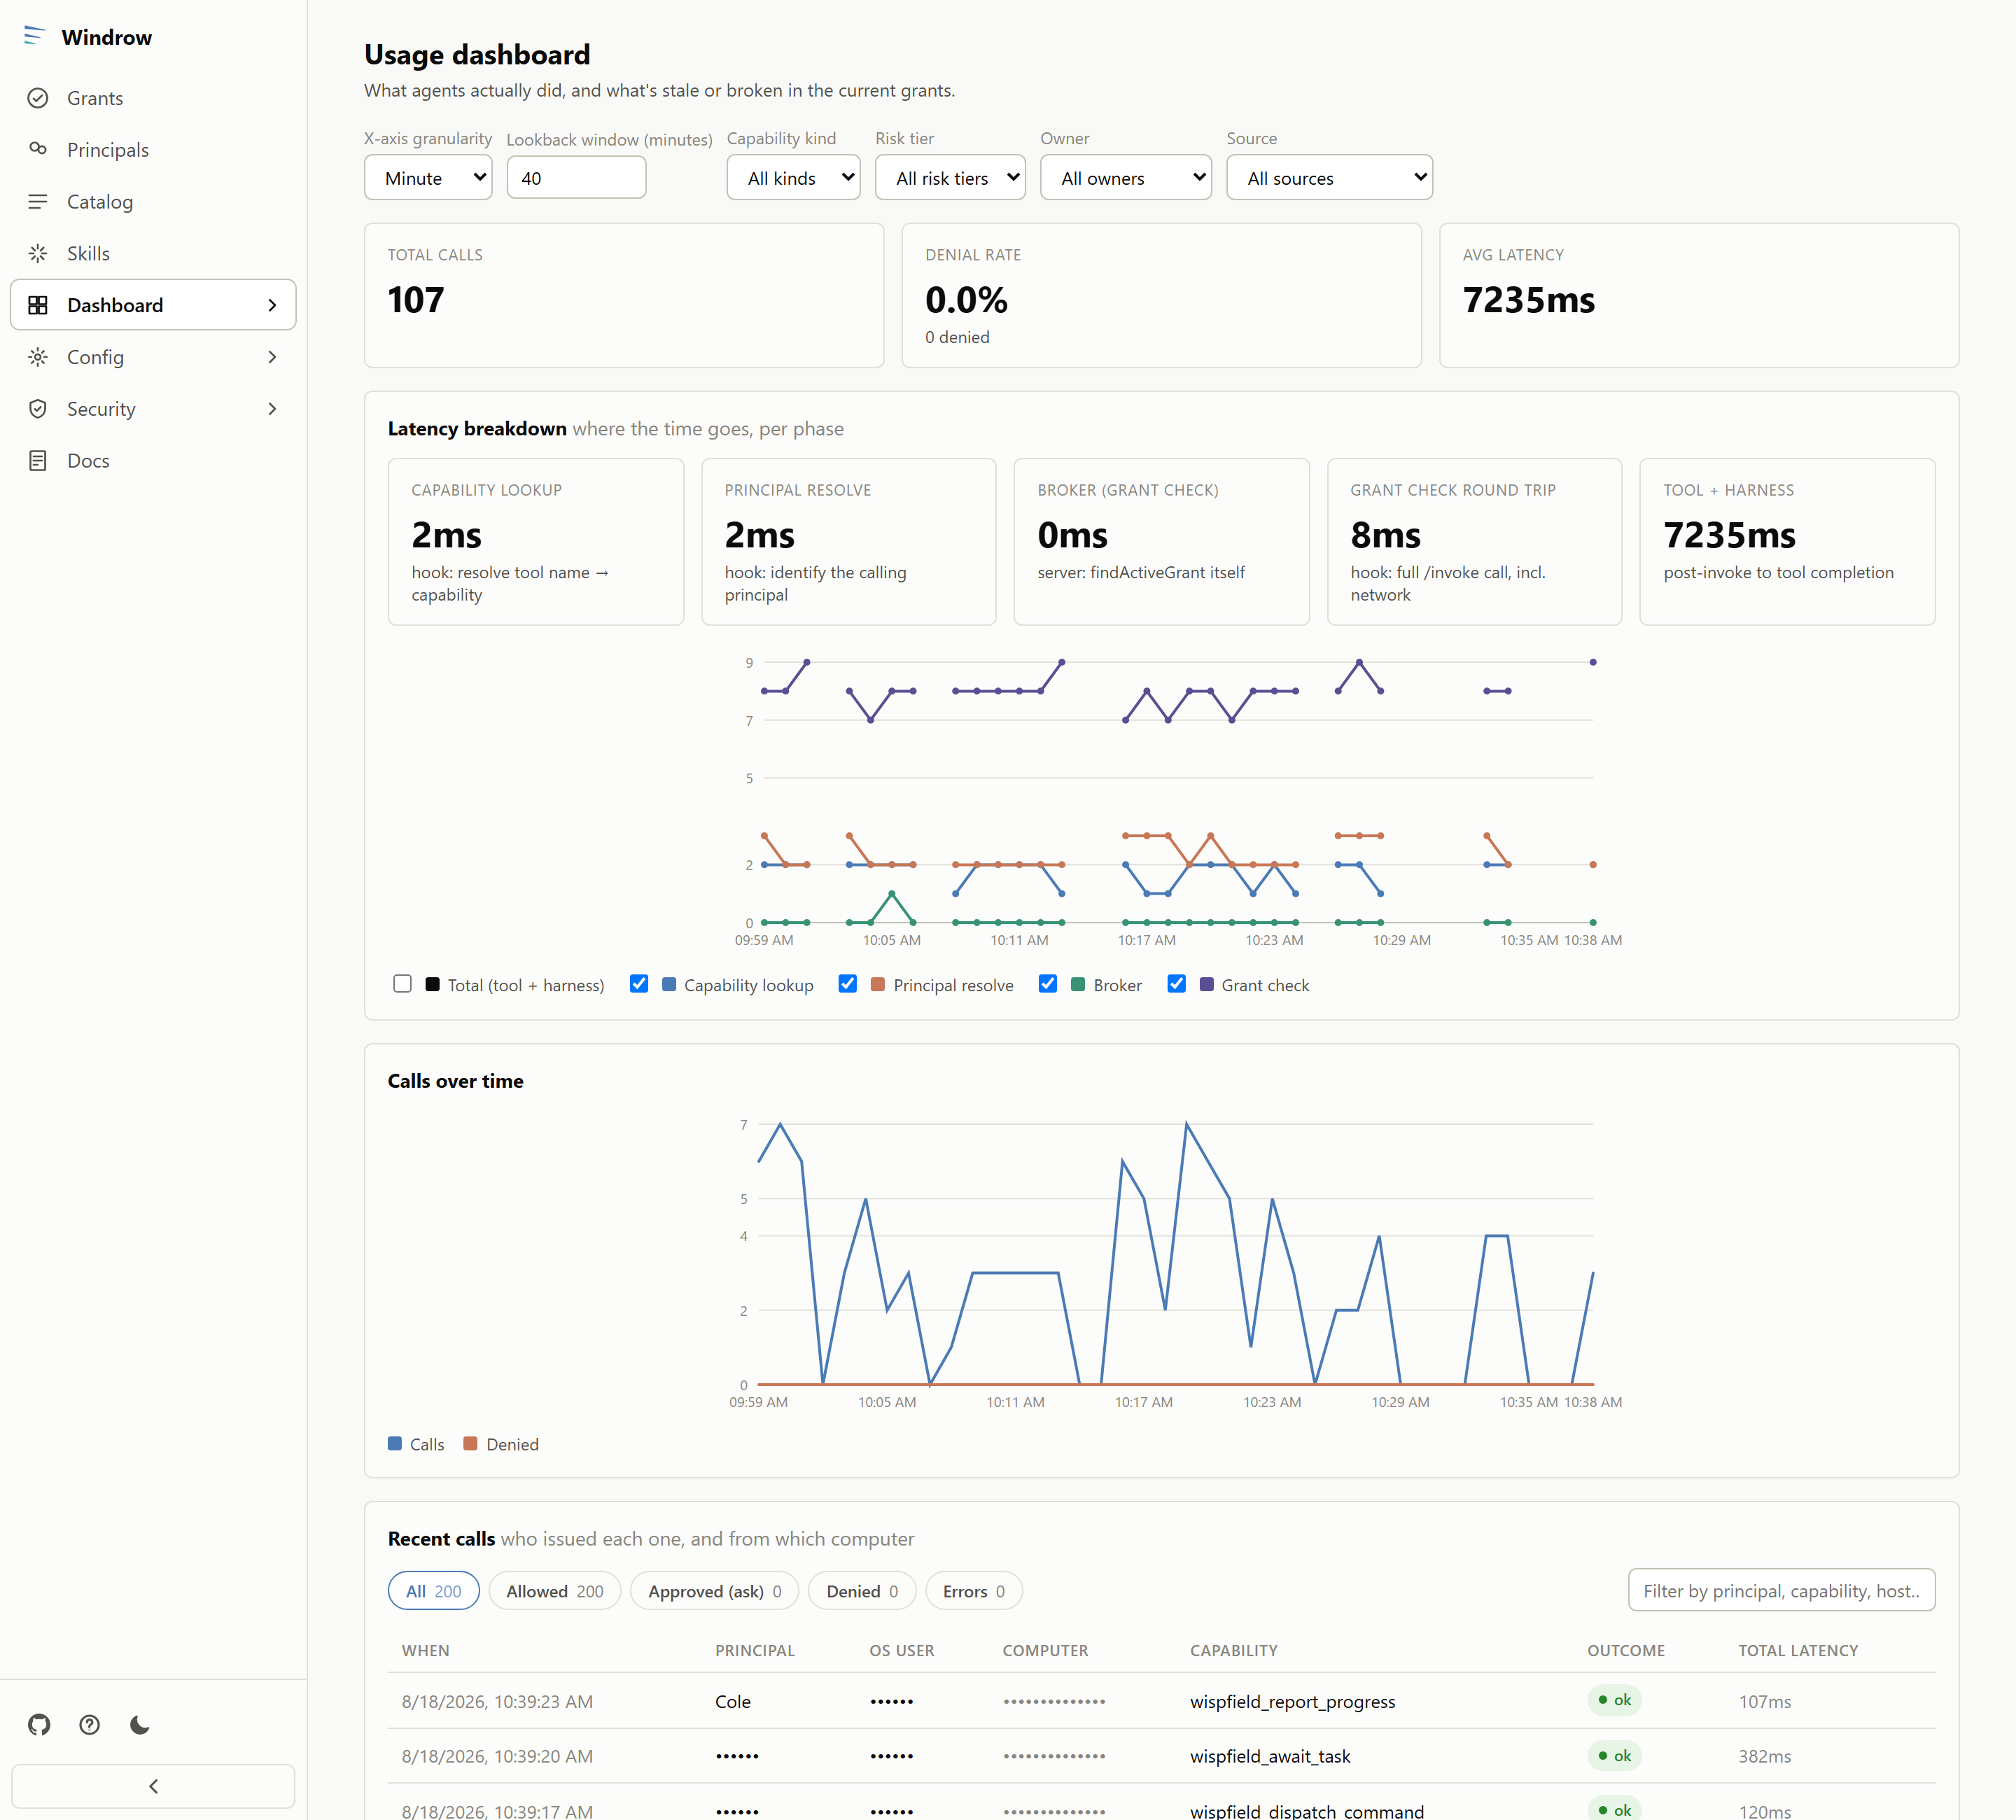Viewport: 2016px width, 1820px height.
Task: Focus the Lookback window minutes field
Action: [576, 178]
